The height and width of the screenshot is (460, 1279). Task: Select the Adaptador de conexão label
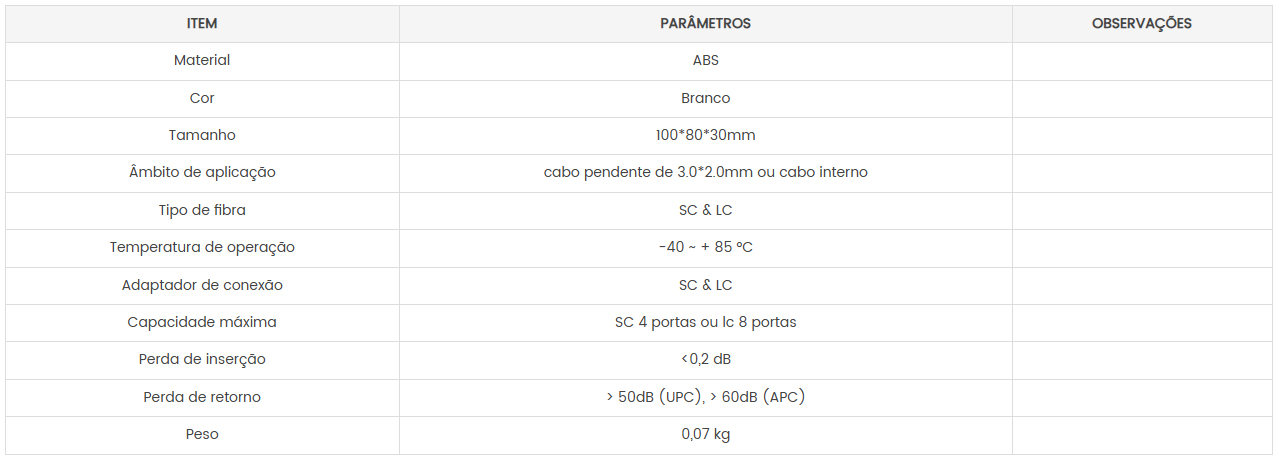coord(202,285)
